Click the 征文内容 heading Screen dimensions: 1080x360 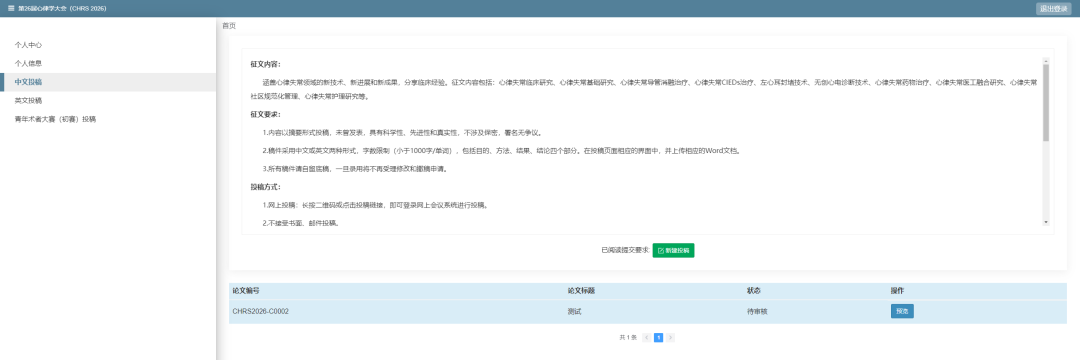point(265,64)
